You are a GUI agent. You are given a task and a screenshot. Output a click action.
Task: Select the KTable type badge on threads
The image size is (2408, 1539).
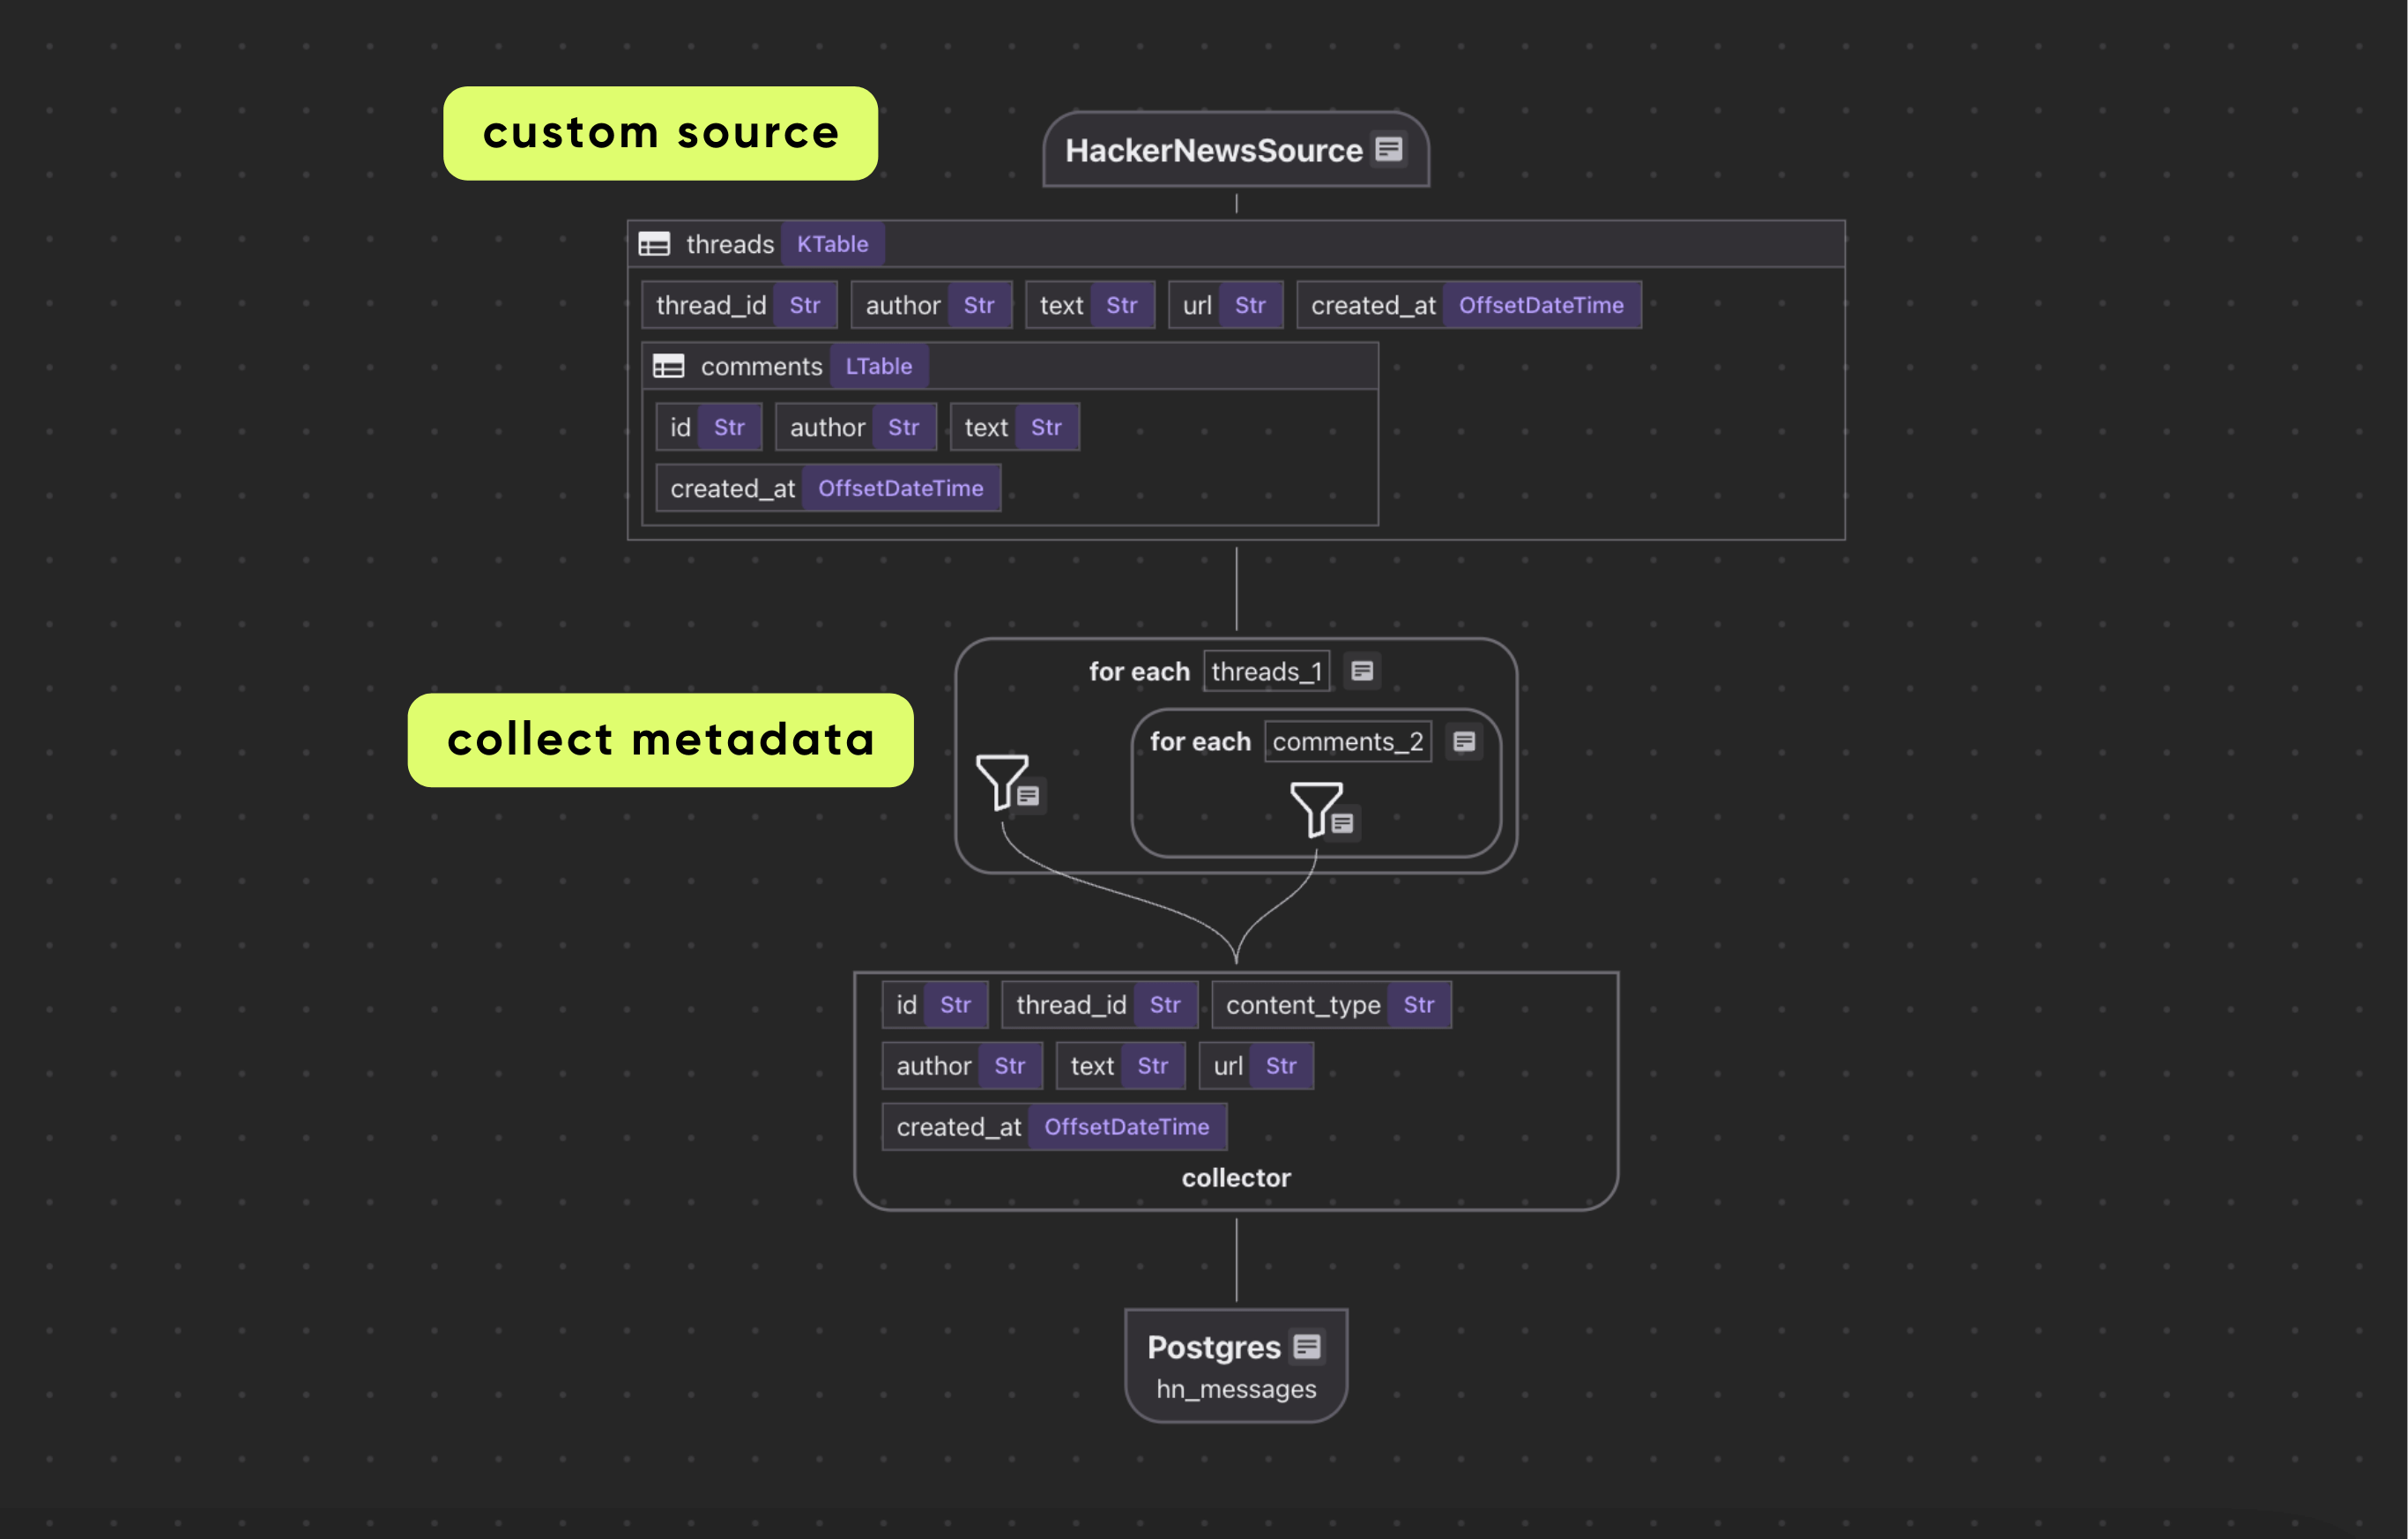coord(831,243)
